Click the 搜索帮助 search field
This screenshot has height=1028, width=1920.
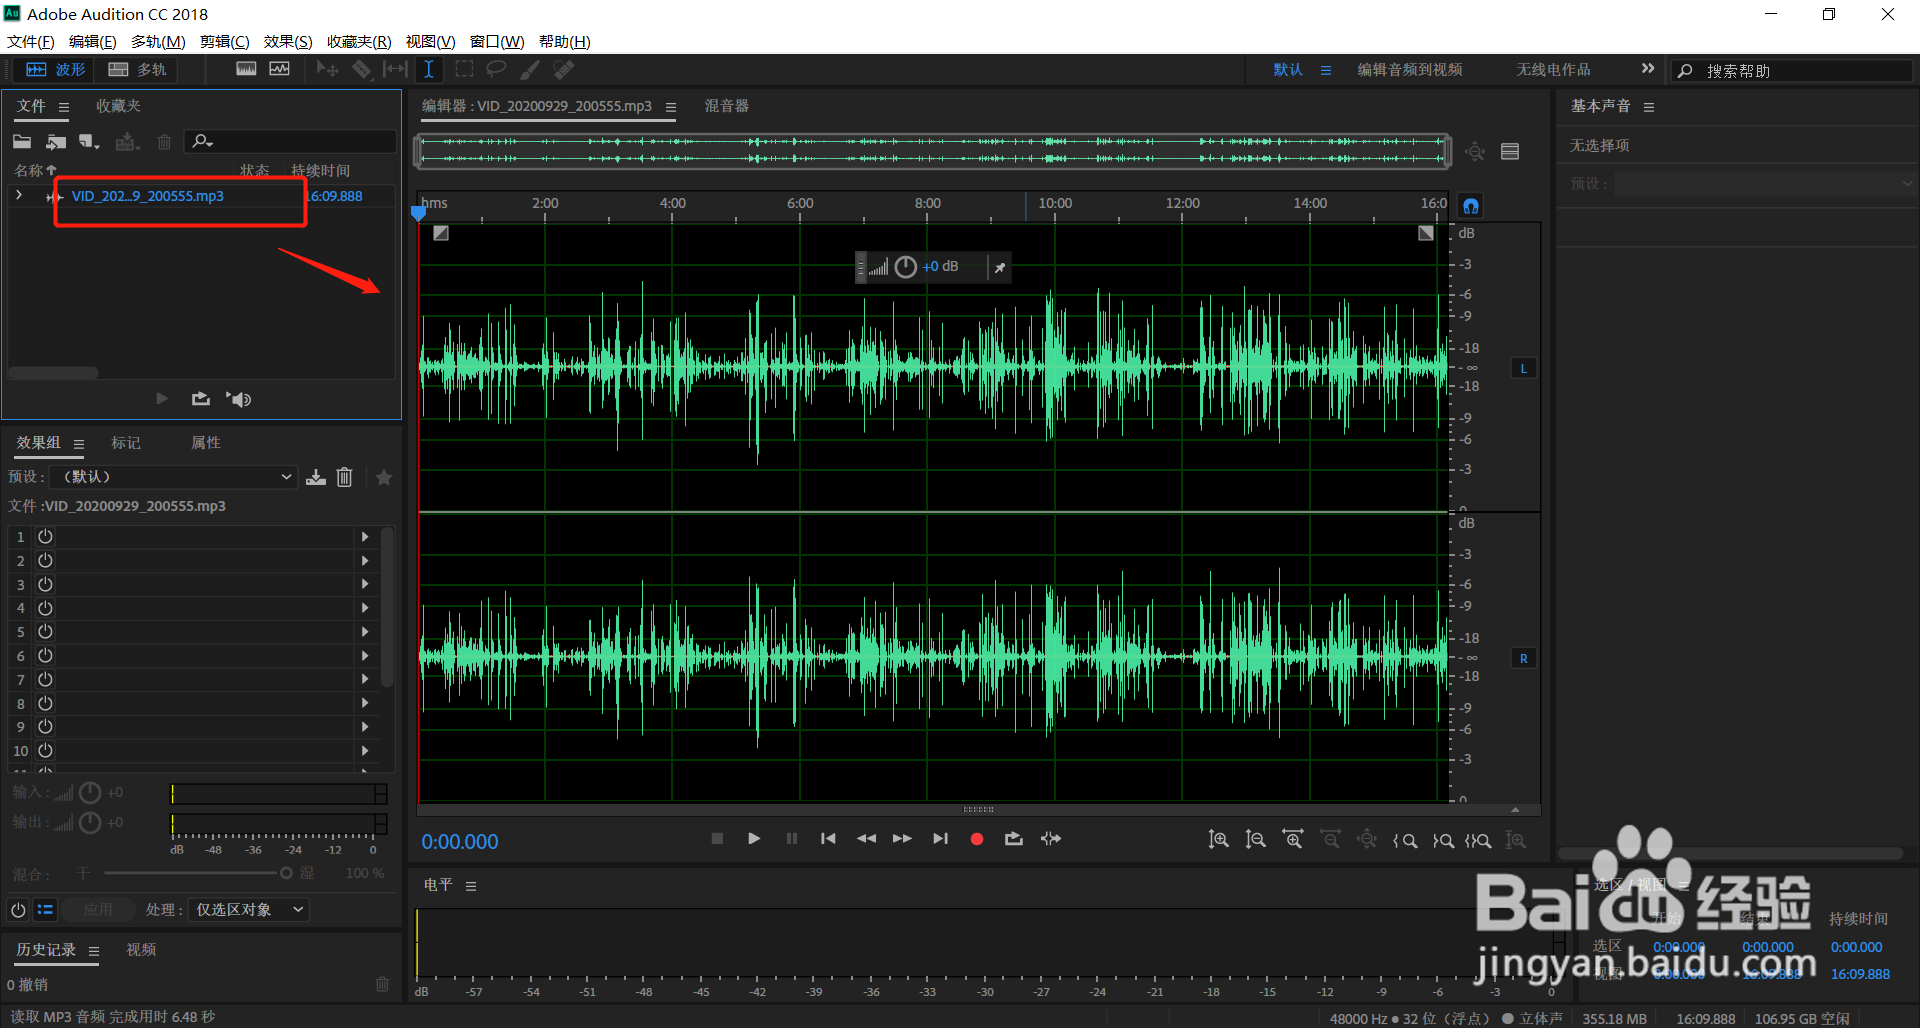click(x=1793, y=71)
